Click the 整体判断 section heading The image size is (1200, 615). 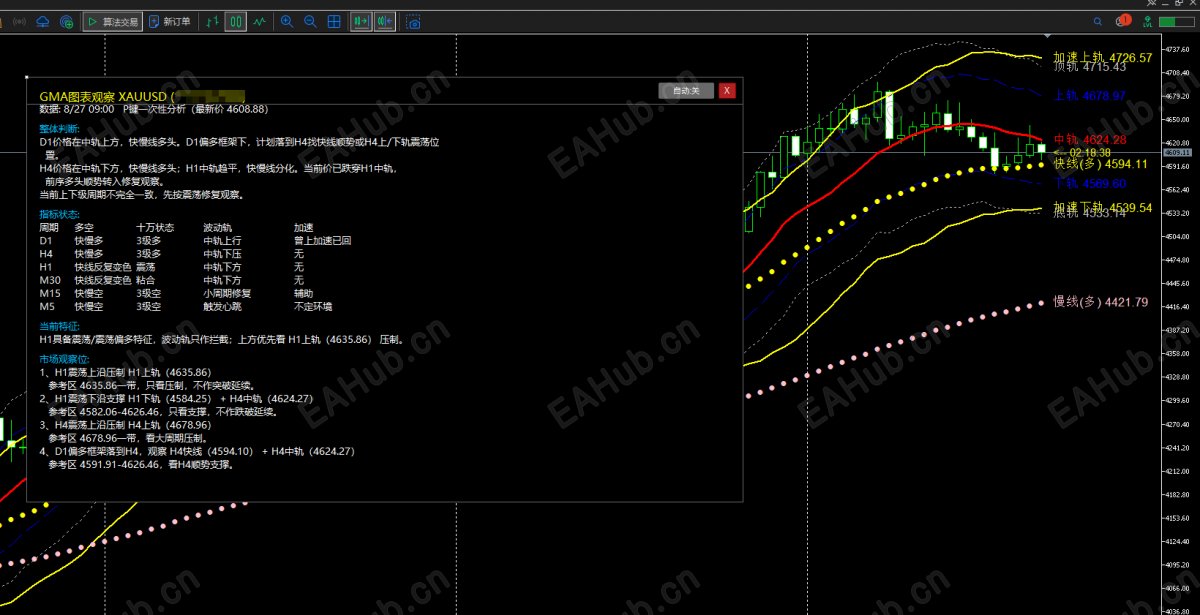click(60, 129)
